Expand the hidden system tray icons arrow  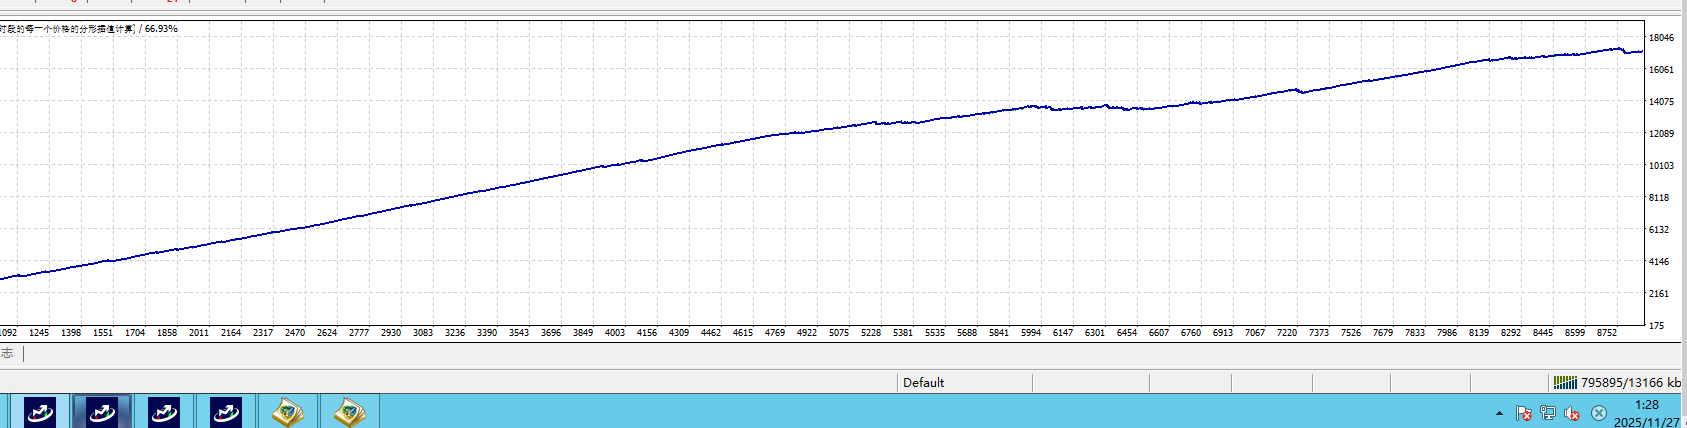point(1499,413)
